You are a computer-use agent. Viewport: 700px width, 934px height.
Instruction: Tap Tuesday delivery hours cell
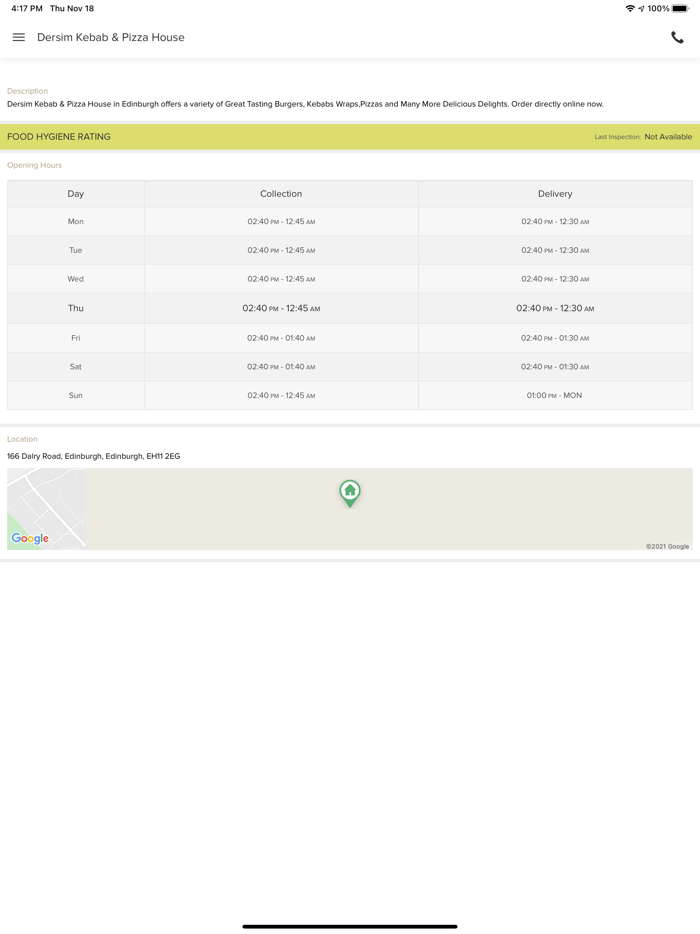point(555,250)
